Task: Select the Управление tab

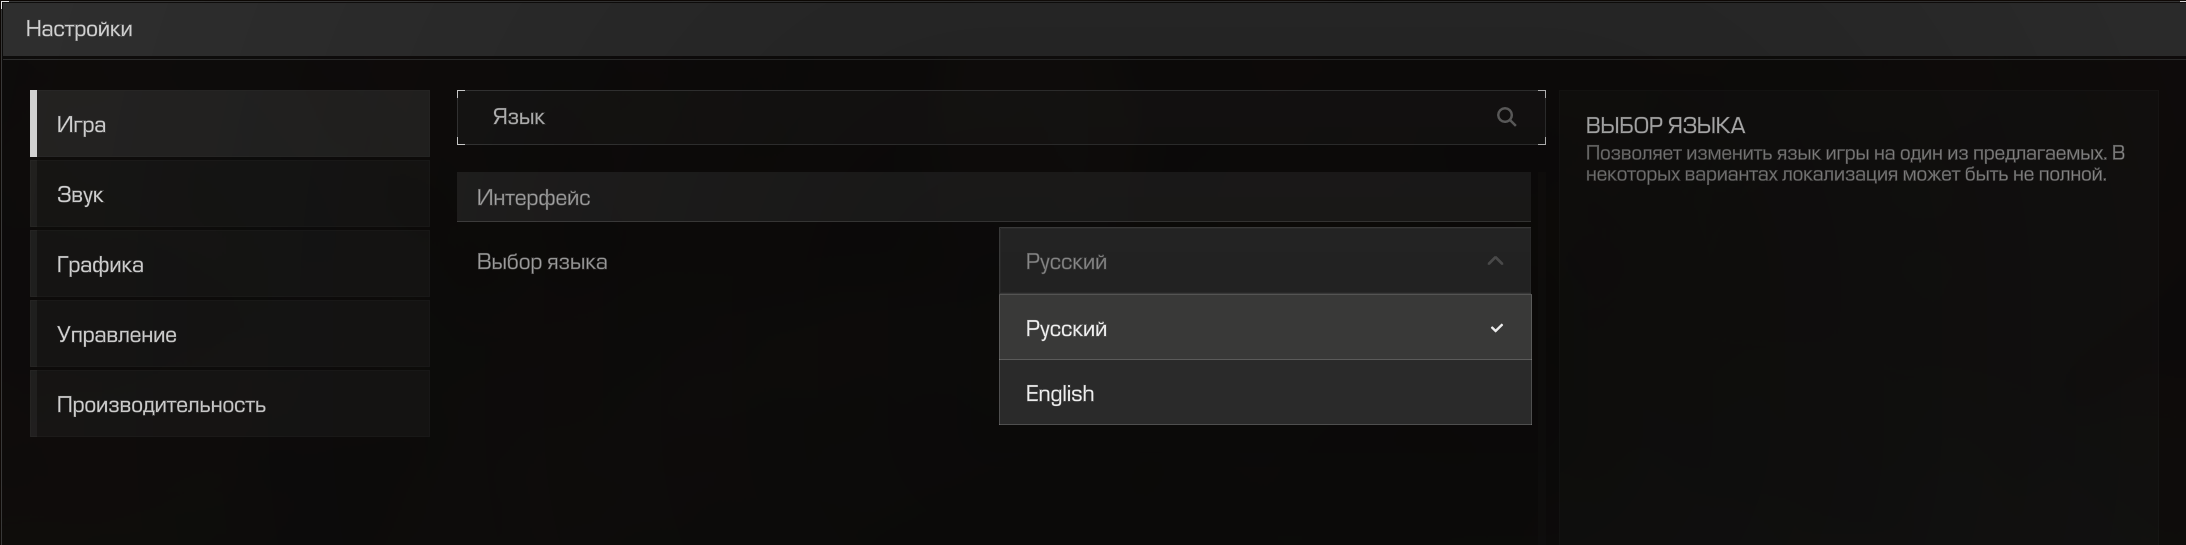Action: pos(230,334)
